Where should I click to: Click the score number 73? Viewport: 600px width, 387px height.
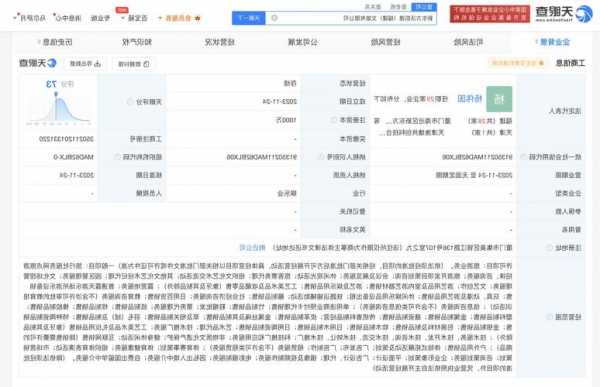tap(51, 84)
